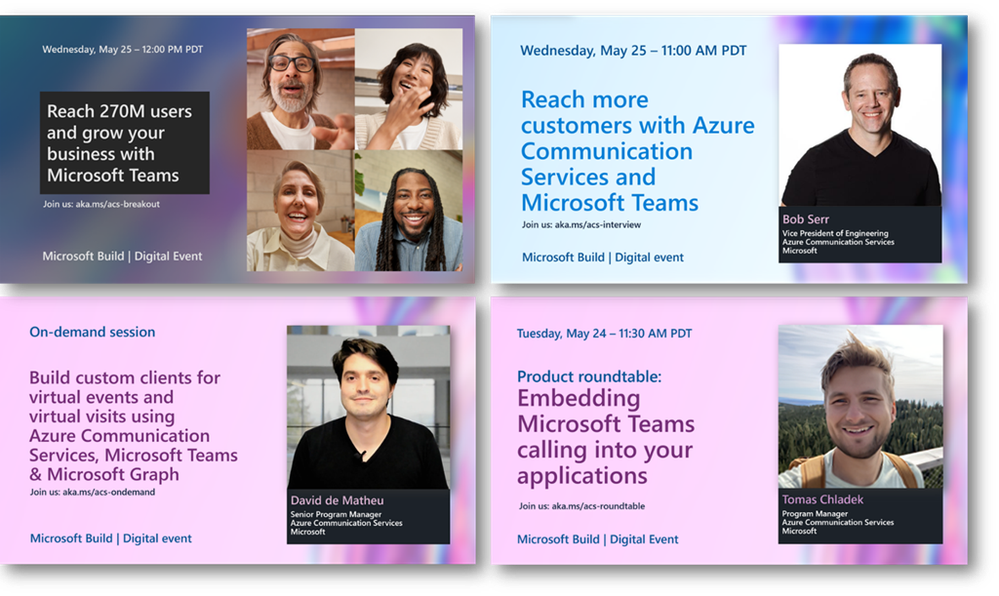Select the smiling woman with gray hair photo
Image resolution: width=999 pixels, height=596 pixels.
click(x=301, y=211)
